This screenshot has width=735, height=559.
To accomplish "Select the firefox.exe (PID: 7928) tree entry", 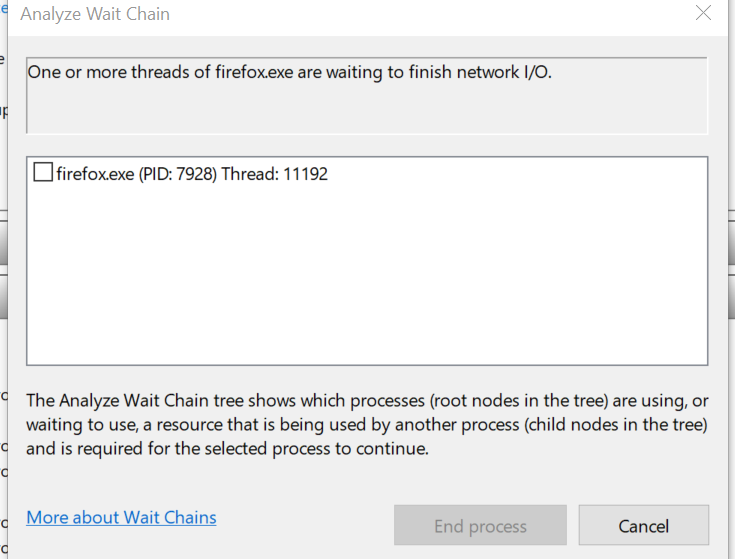I will point(136,174).
